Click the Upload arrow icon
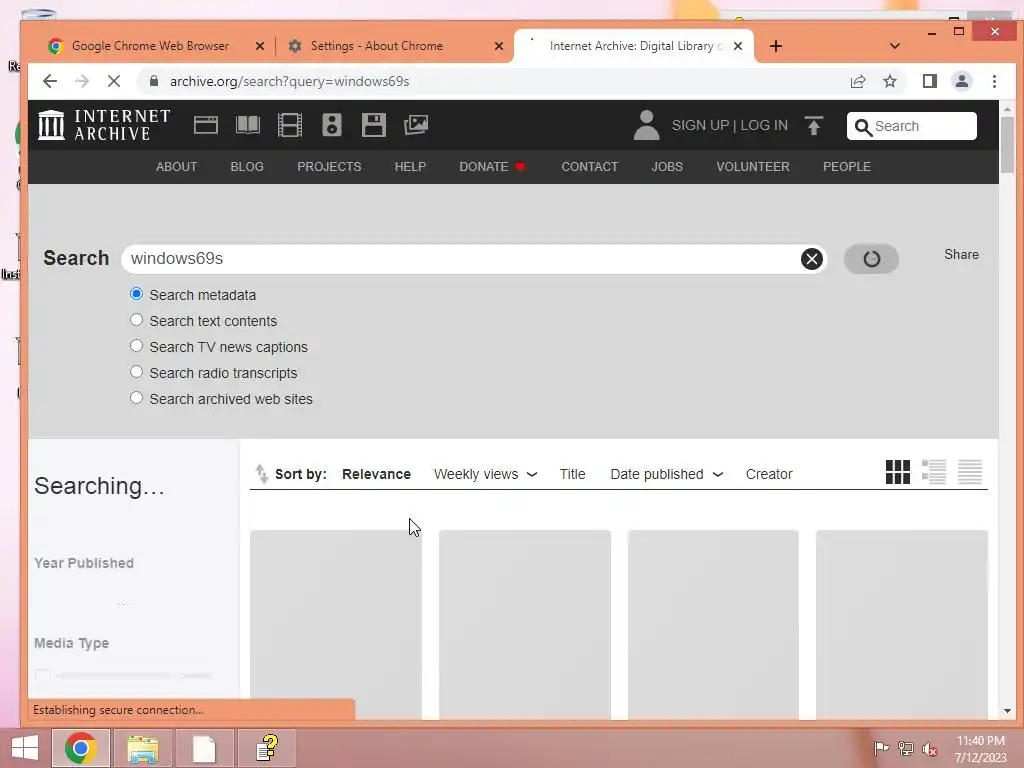Viewport: 1024px width, 768px height. point(814,125)
